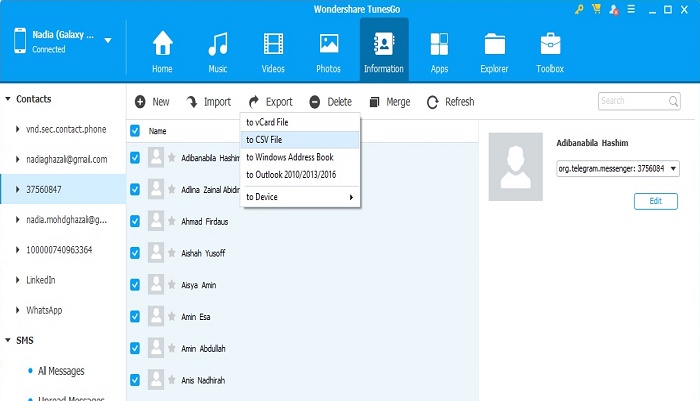The image size is (700, 401).
Task: Expand the LinkedIn contacts group
Action: (x=18, y=280)
